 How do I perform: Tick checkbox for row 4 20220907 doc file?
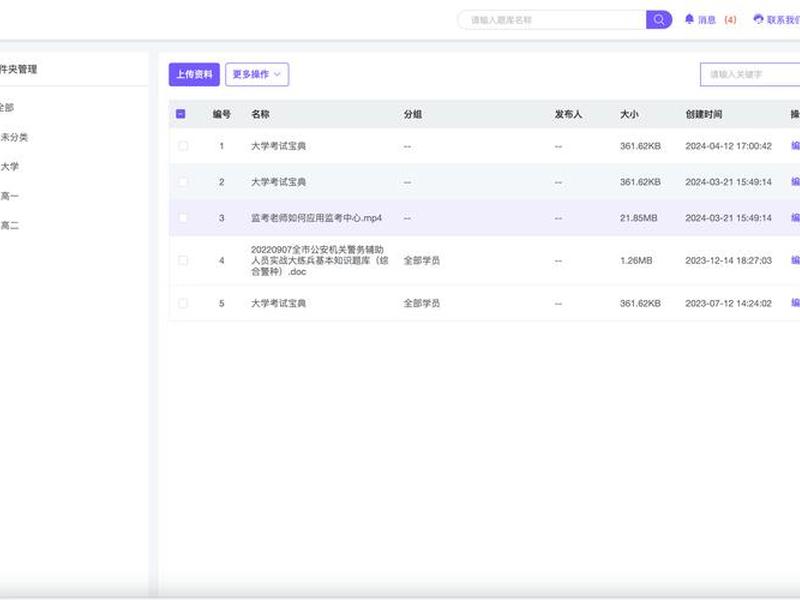coord(183,260)
